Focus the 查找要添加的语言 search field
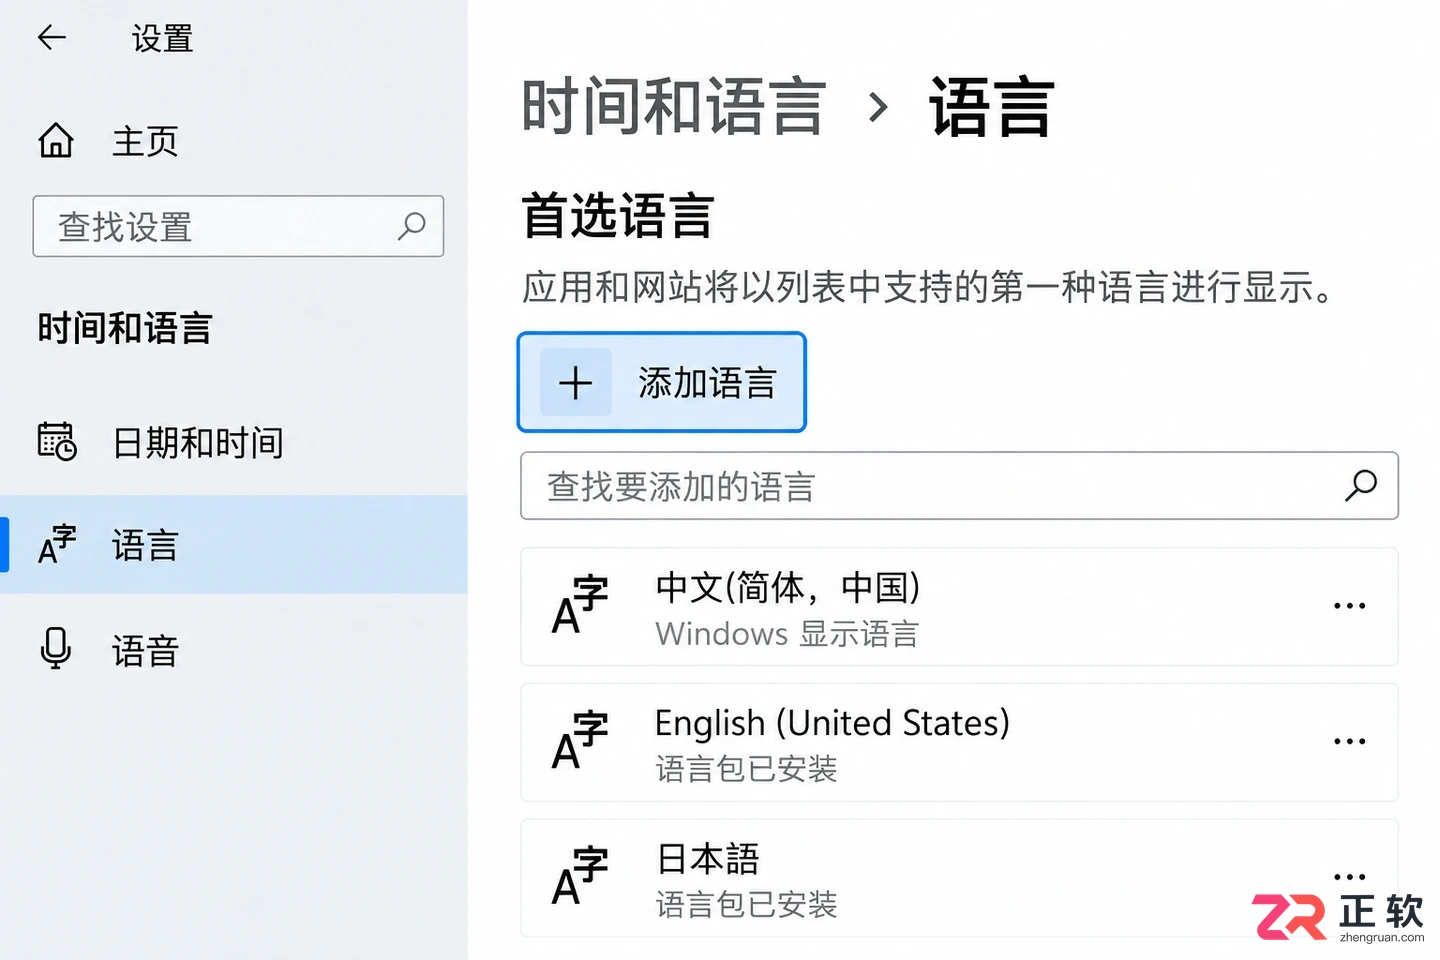The image size is (1440, 960). tap(959, 486)
